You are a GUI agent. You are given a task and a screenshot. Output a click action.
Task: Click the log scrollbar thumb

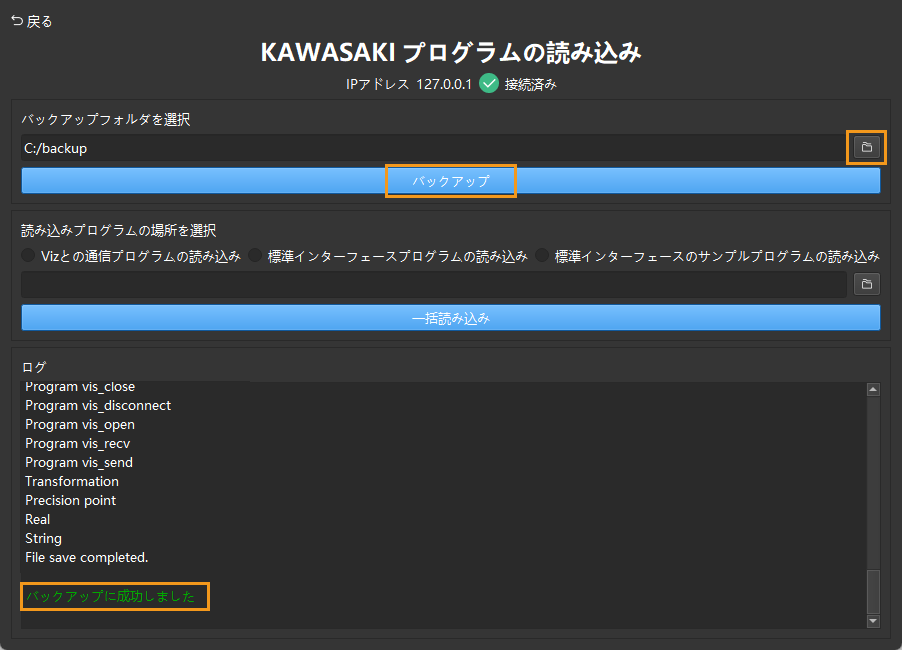(x=873, y=592)
